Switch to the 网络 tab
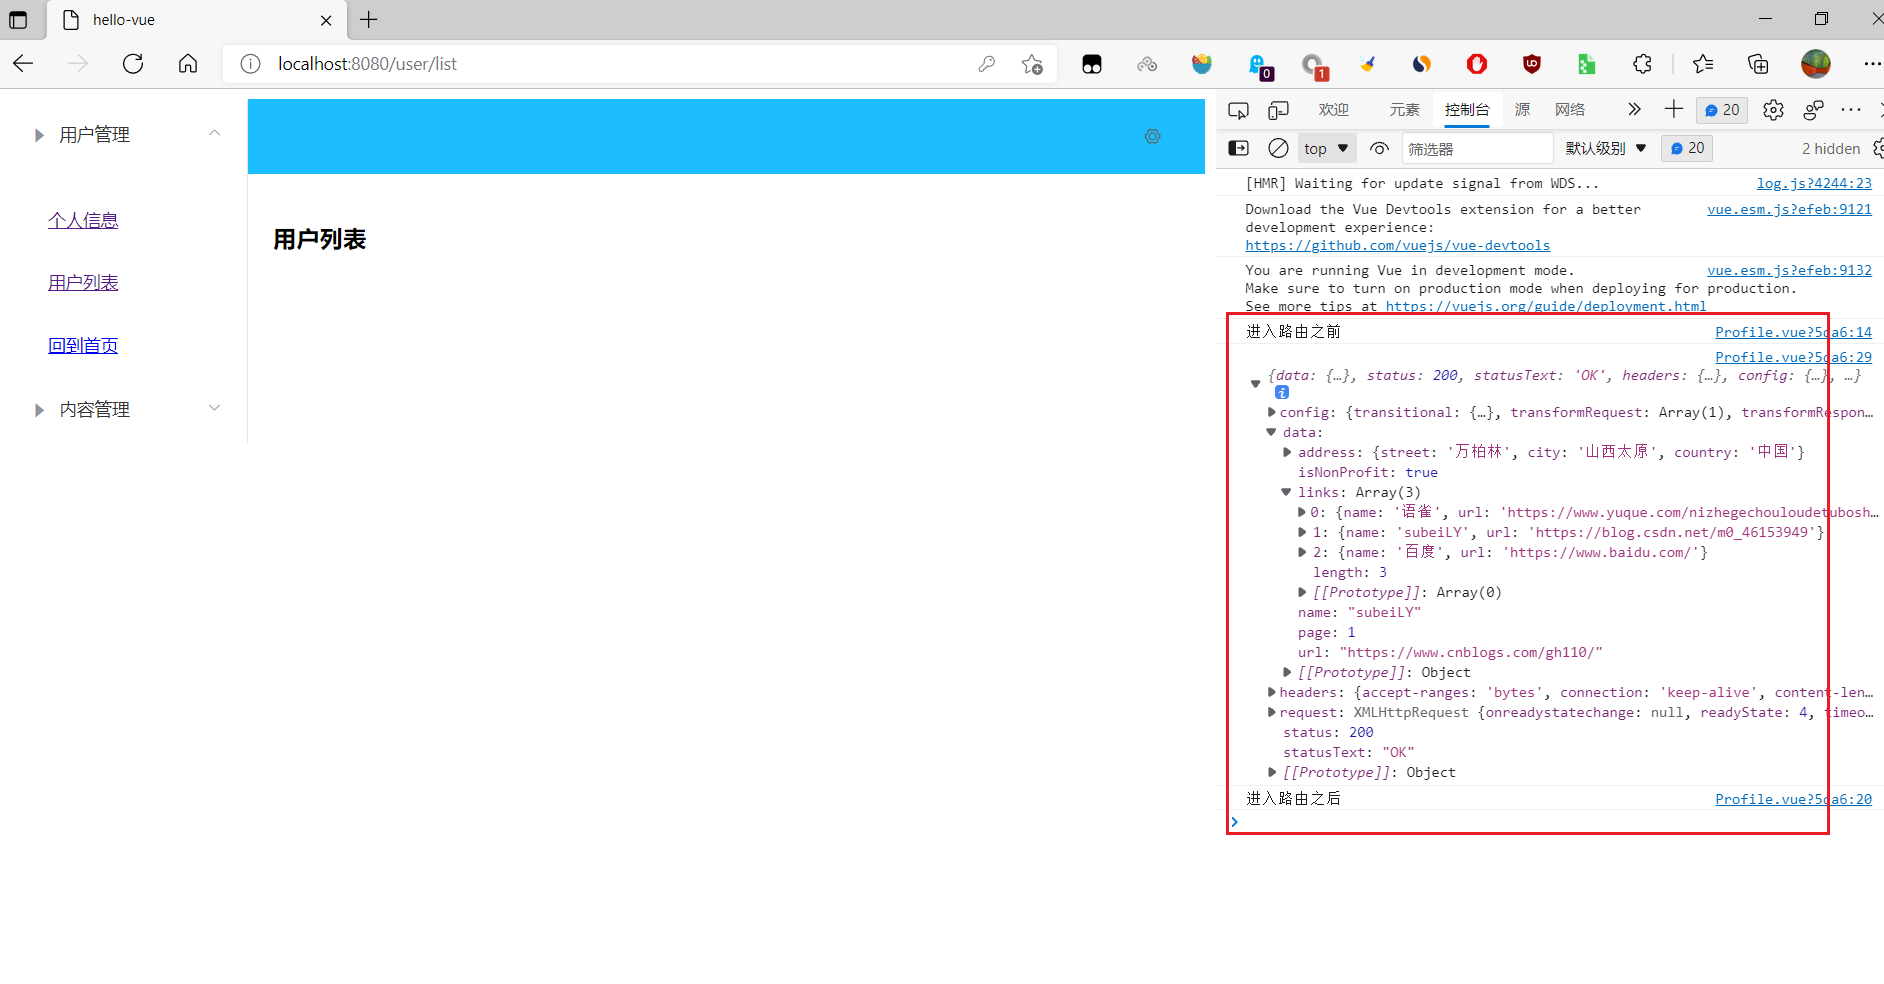Image resolution: width=1884 pixels, height=984 pixels. (x=1569, y=110)
